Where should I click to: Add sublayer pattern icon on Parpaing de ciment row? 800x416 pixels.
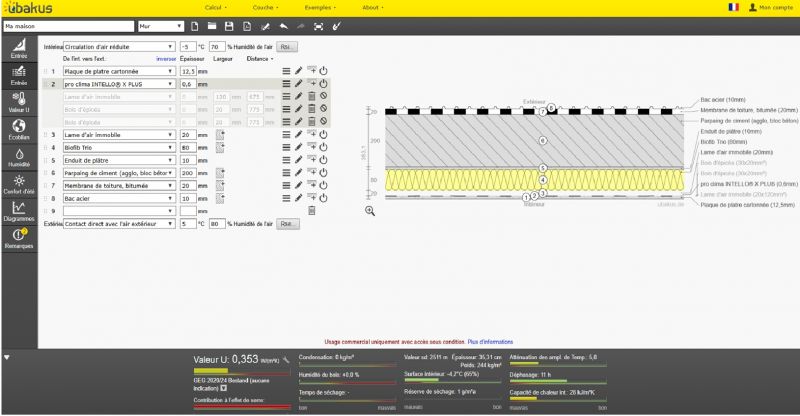pyautogui.click(x=220, y=173)
